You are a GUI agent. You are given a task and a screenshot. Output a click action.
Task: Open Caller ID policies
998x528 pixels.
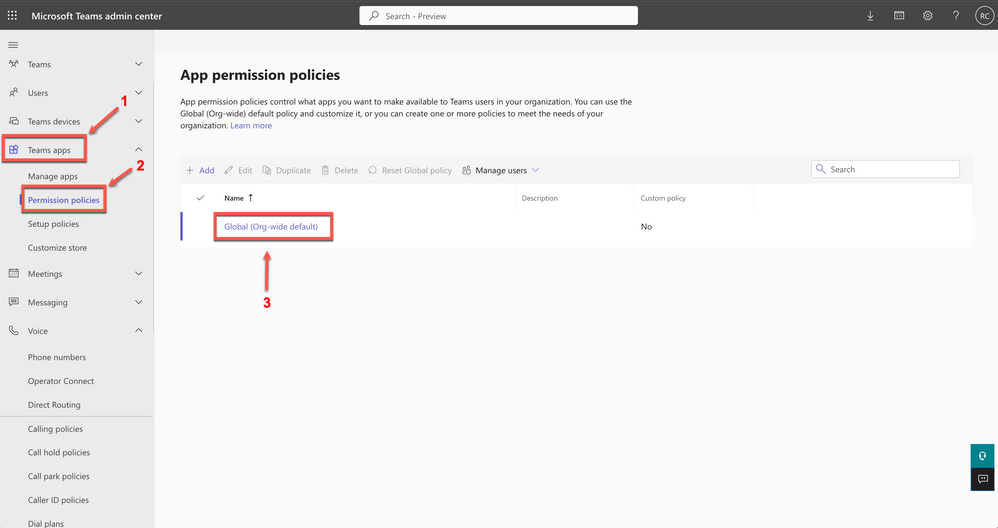click(58, 500)
